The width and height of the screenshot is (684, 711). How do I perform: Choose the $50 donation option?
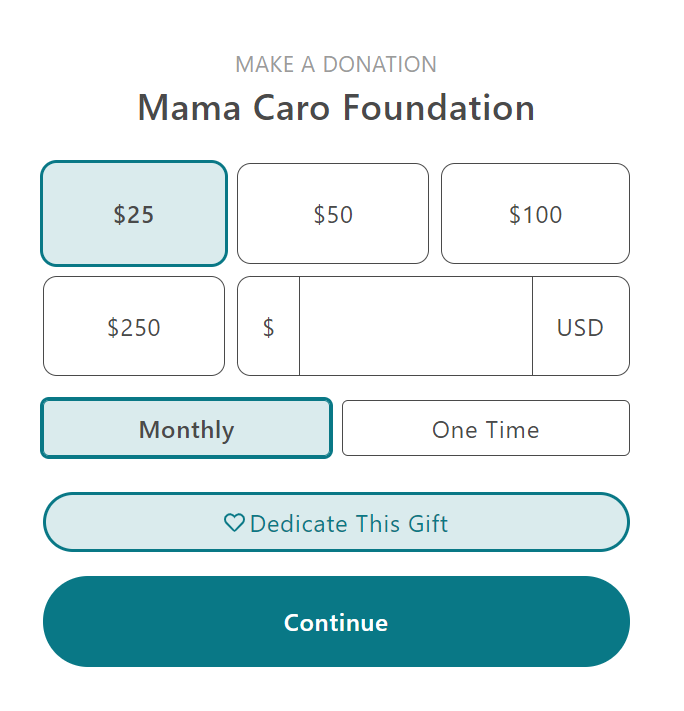point(333,214)
